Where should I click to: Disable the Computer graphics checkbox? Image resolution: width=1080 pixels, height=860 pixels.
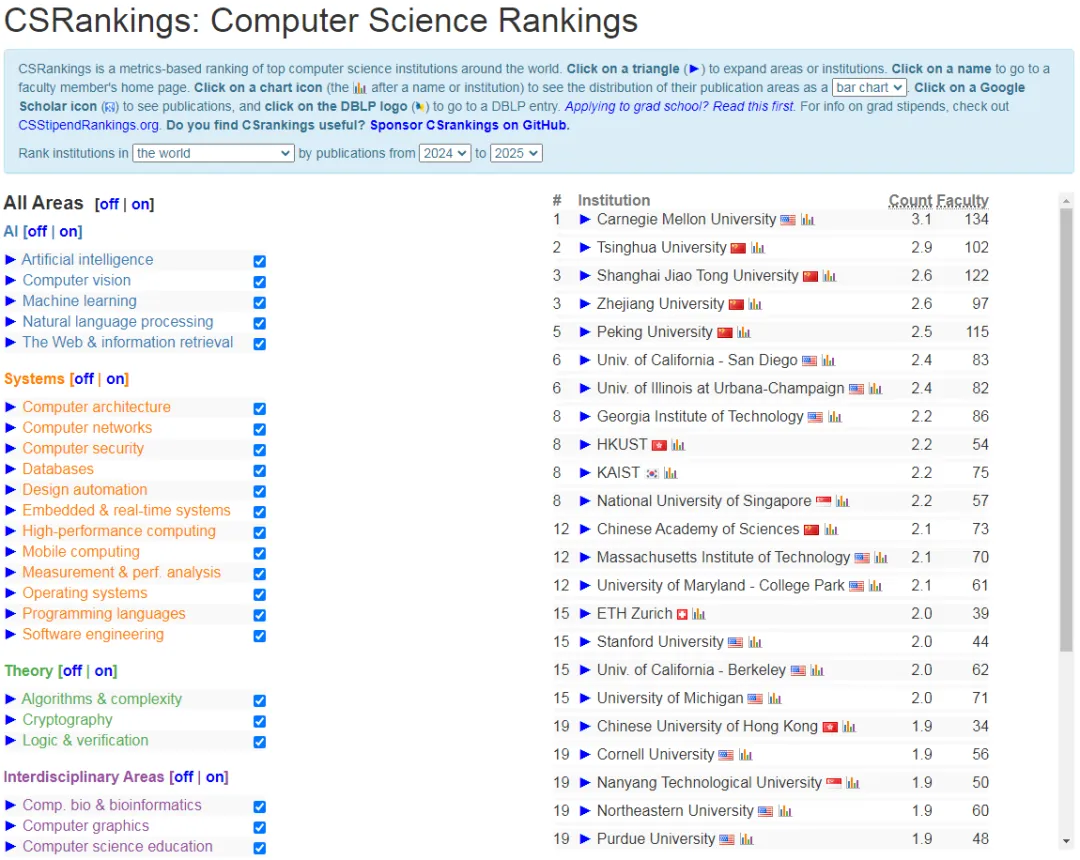point(260,827)
